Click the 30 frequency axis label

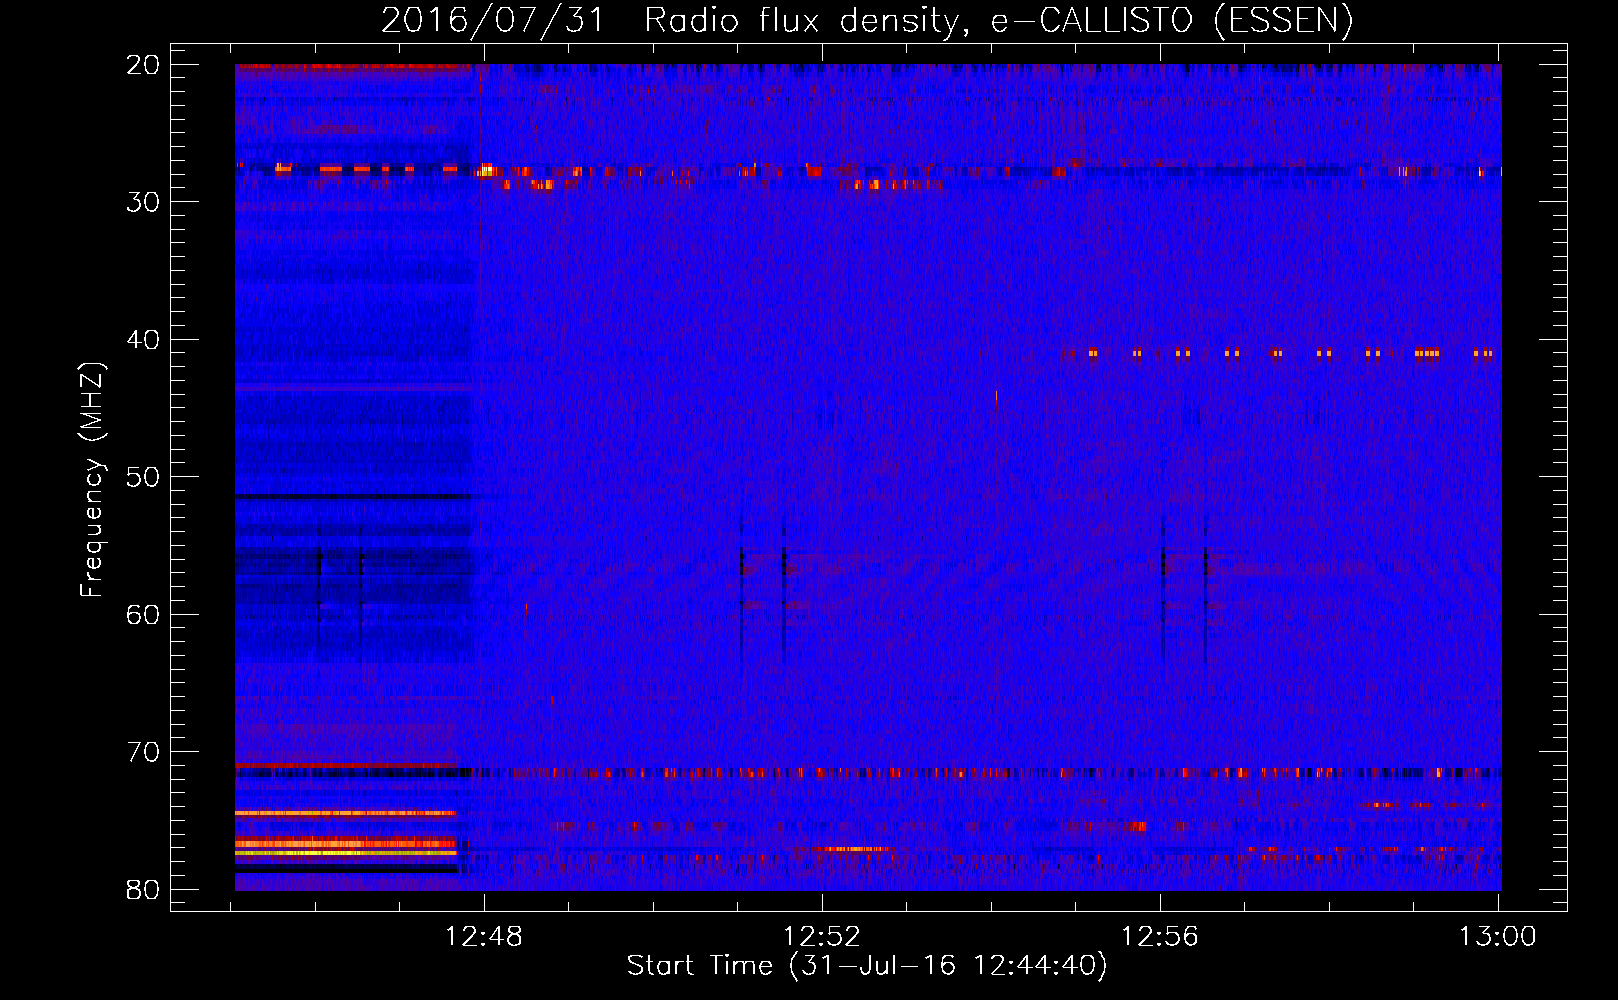[x=143, y=202]
